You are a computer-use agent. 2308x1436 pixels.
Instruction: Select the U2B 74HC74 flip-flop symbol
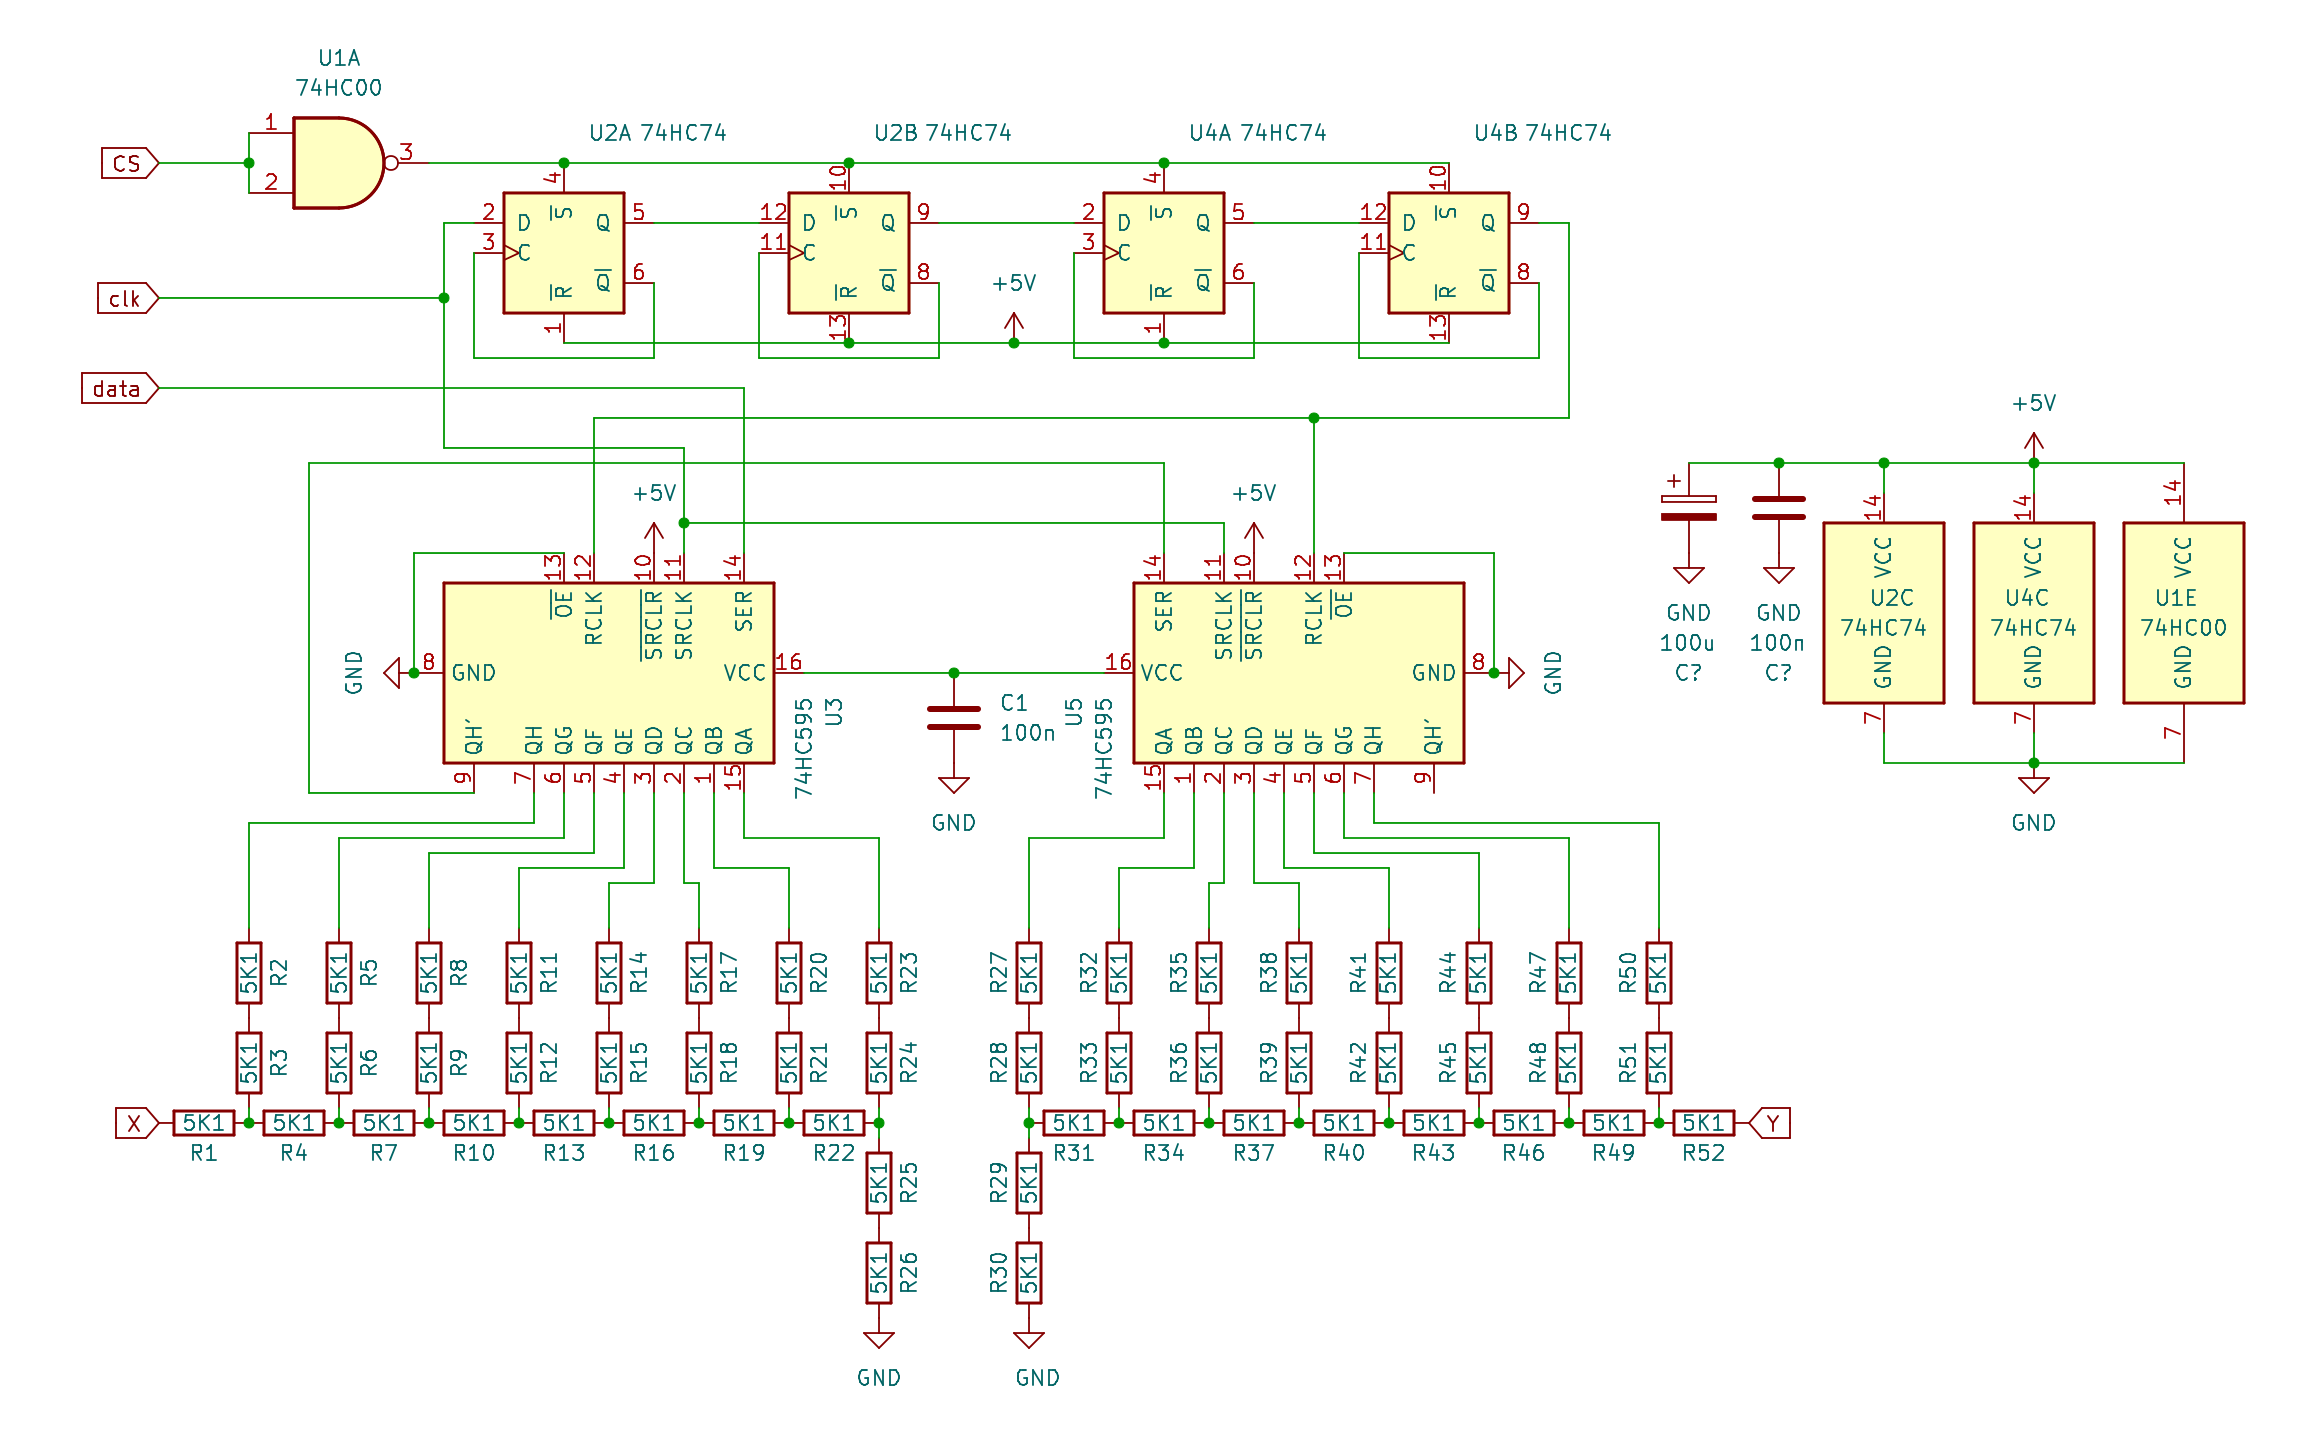[848, 253]
